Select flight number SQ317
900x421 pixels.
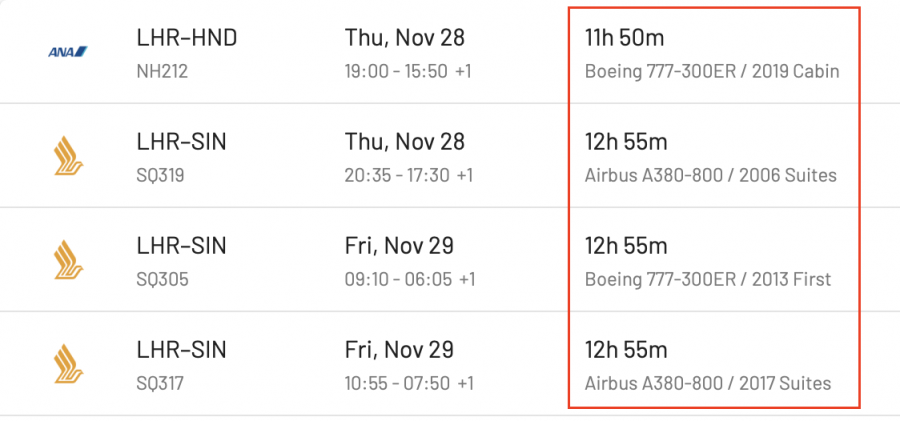pos(161,383)
